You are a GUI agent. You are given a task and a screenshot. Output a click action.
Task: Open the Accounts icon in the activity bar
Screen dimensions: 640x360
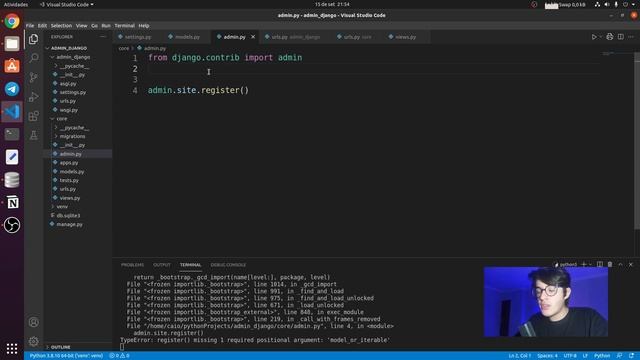point(34,322)
